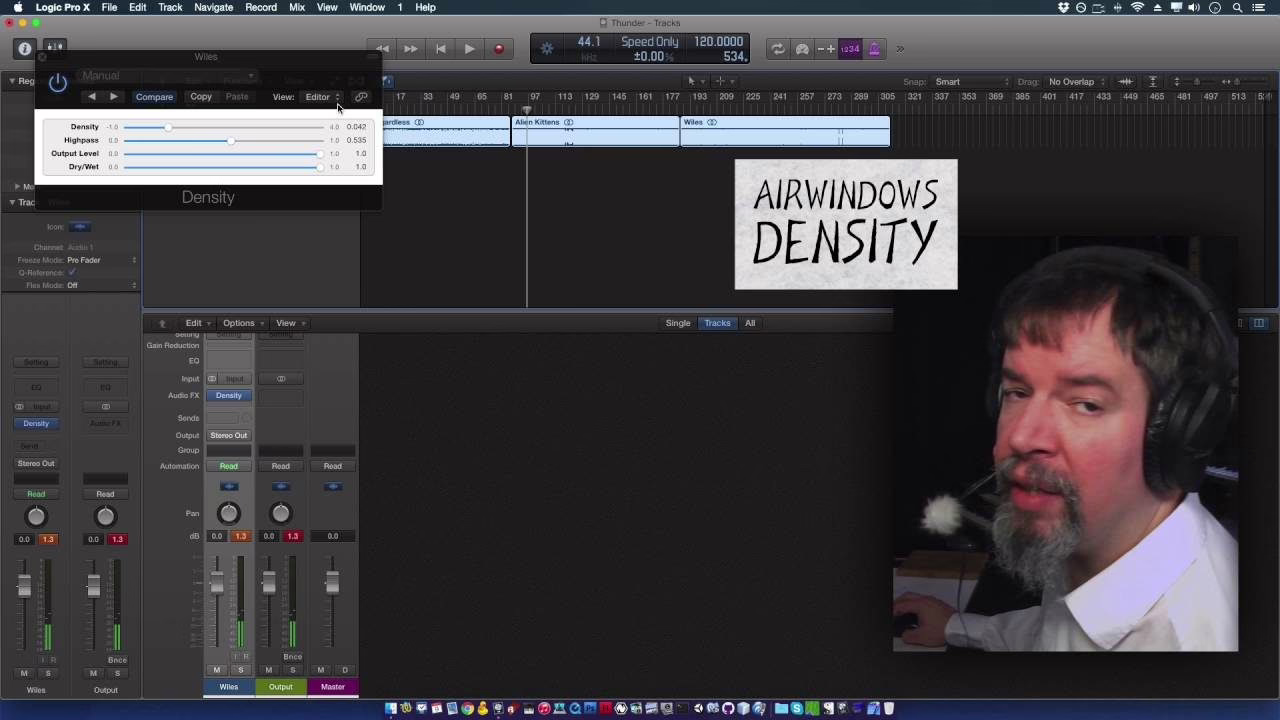The width and height of the screenshot is (1280, 720).
Task: Click Master channel D dim button
Action: (x=345, y=670)
